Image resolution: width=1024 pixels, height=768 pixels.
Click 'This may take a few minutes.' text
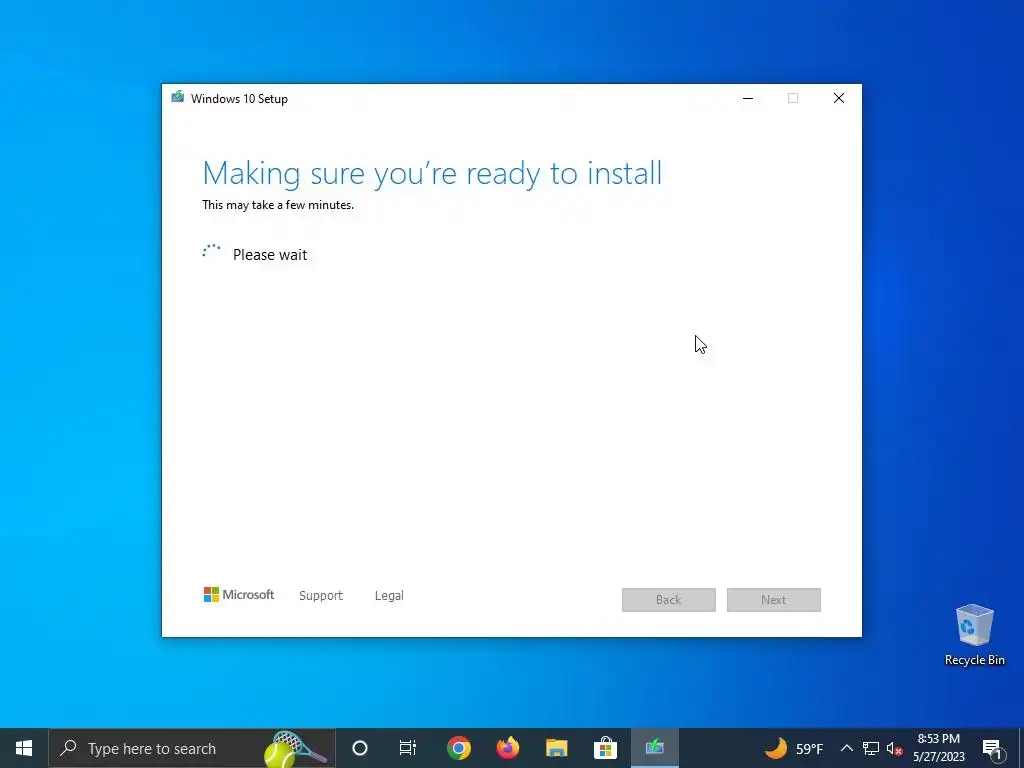click(x=278, y=205)
